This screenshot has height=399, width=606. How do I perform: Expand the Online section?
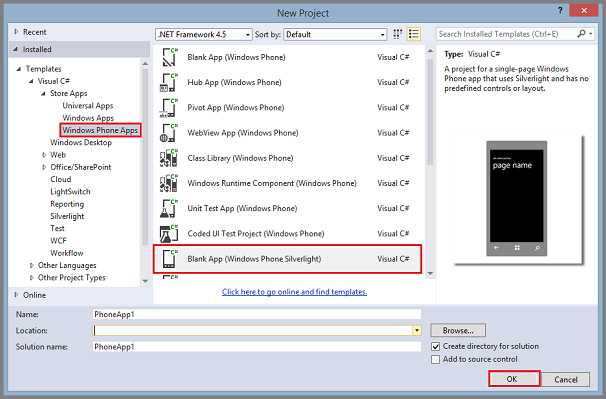coord(16,295)
